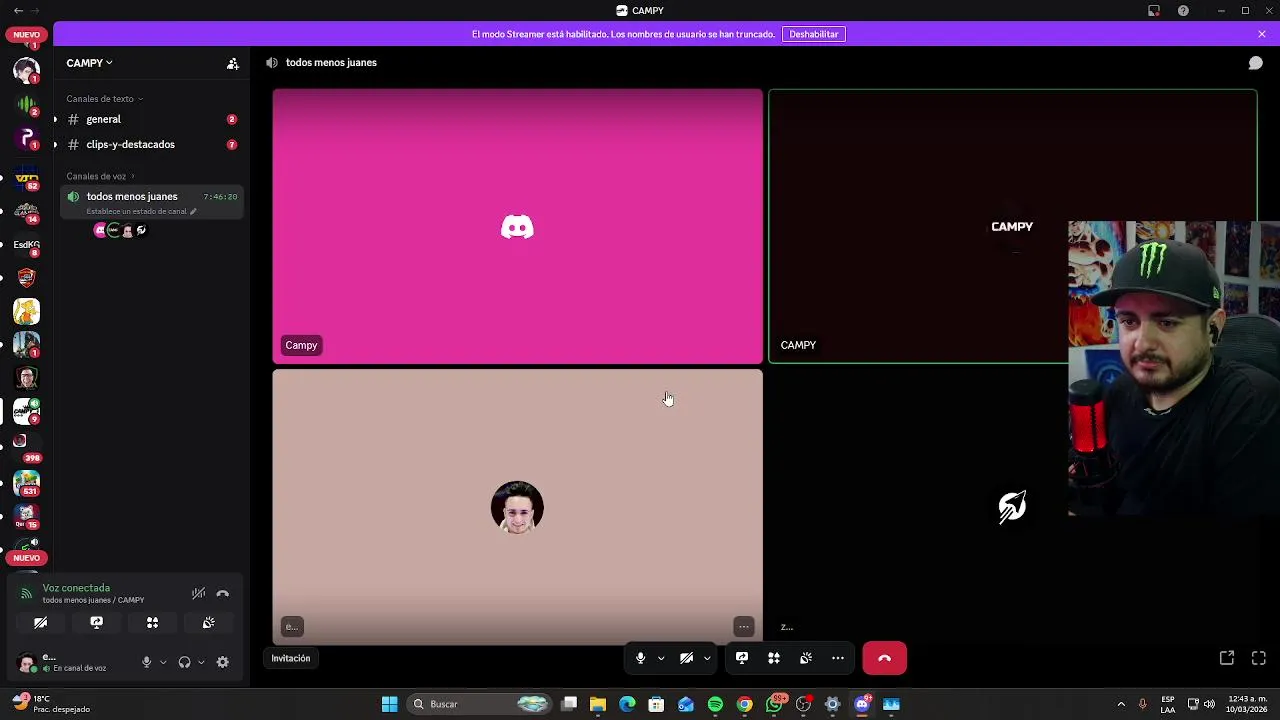Viewport: 1280px width, 720px height.
Task: Open purple P server in sidebar
Action: [27, 138]
